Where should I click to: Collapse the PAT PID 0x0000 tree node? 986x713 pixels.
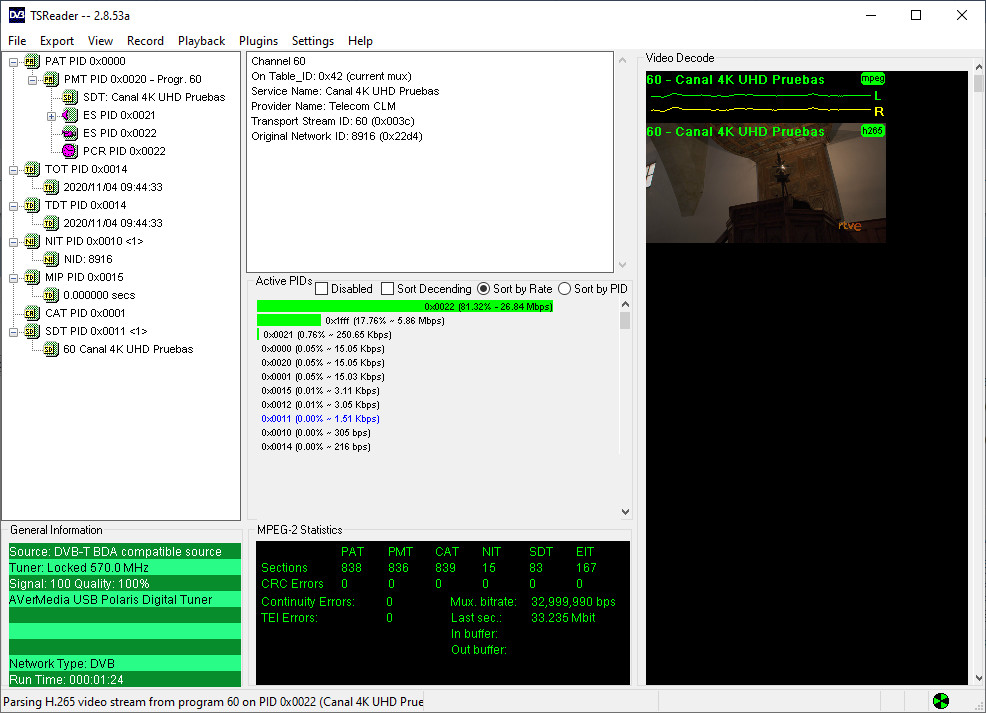click(x=13, y=62)
